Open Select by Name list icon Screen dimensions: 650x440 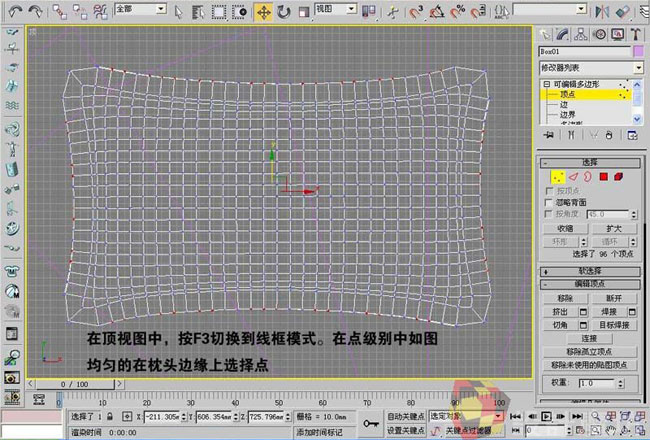pyautogui.click(x=198, y=12)
